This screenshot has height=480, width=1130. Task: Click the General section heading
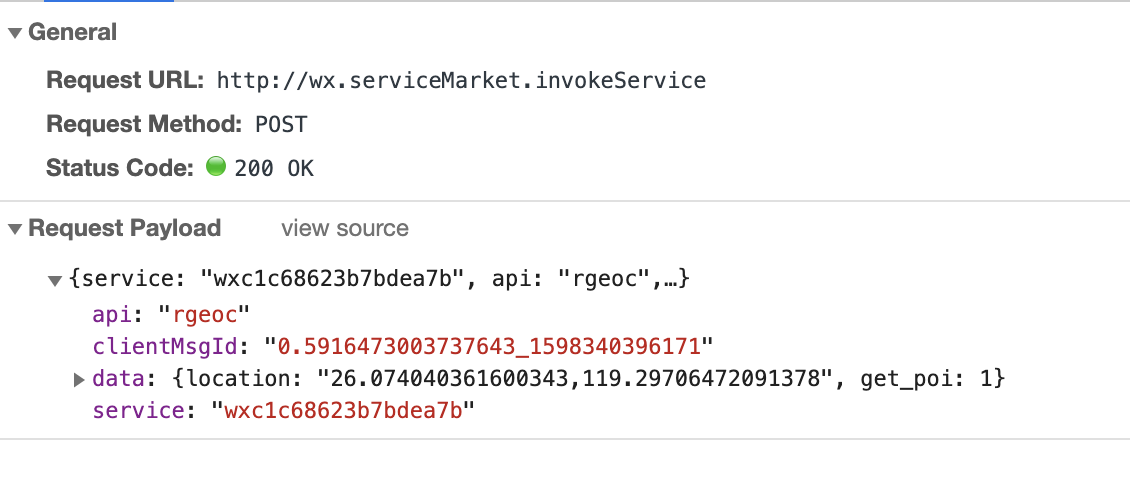coord(72,32)
